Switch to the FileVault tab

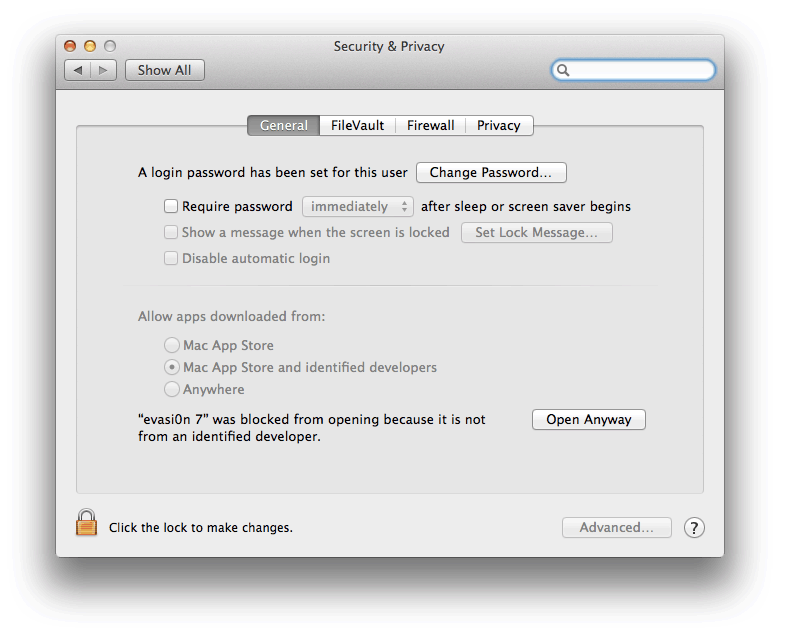pos(357,125)
